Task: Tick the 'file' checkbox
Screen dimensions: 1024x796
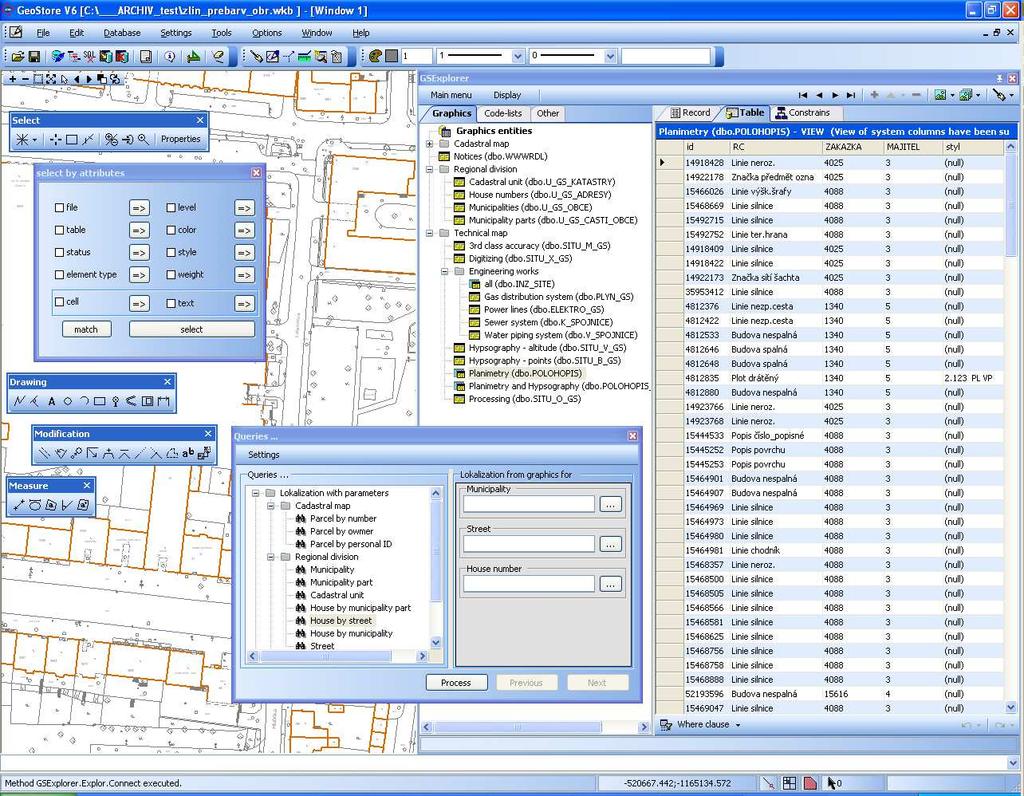Action: point(59,208)
